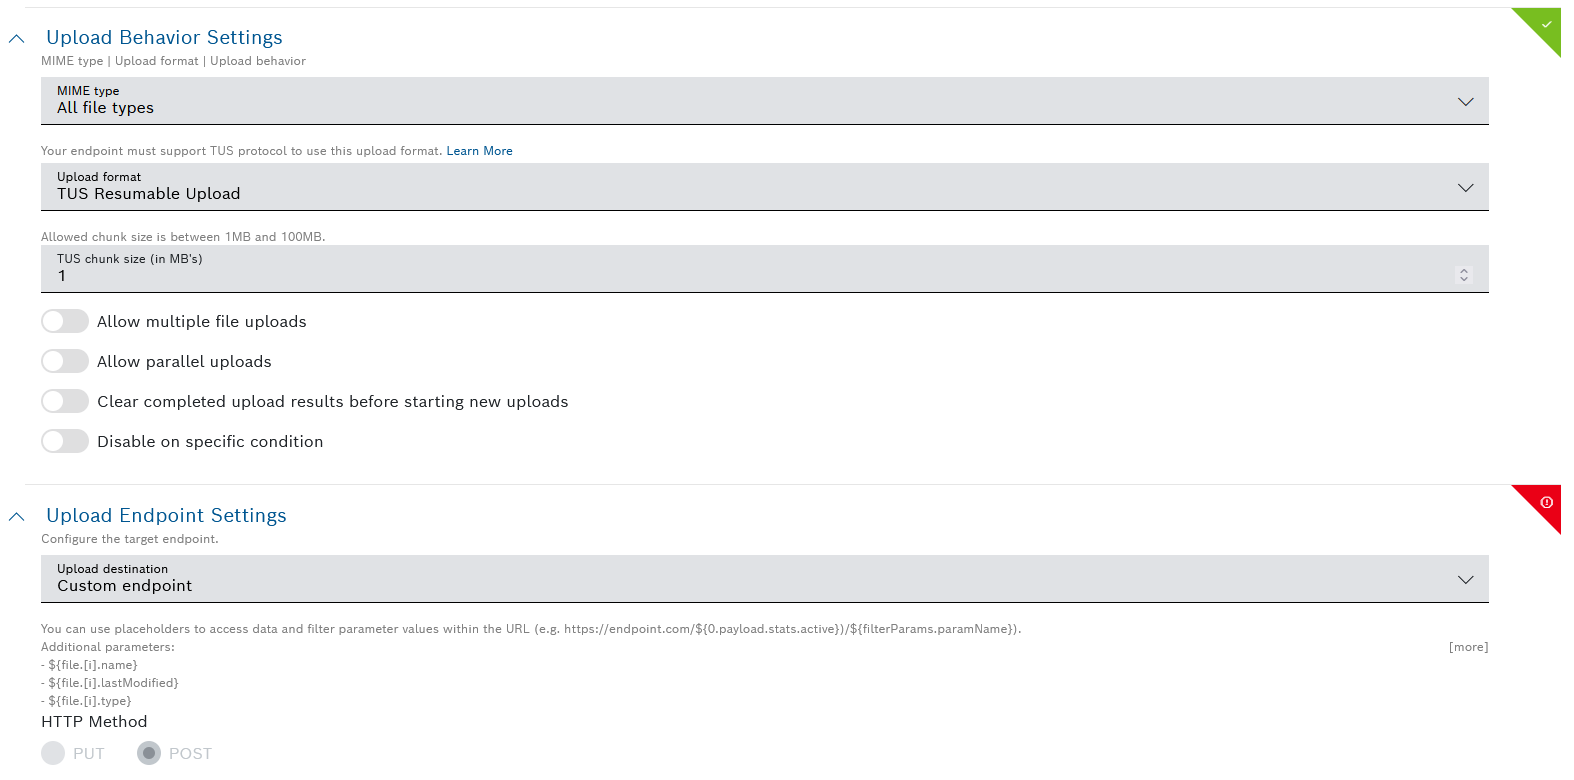The width and height of the screenshot is (1574, 780).
Task: Click the Upload Behavior Settings heading
Action: pos(164,38)
